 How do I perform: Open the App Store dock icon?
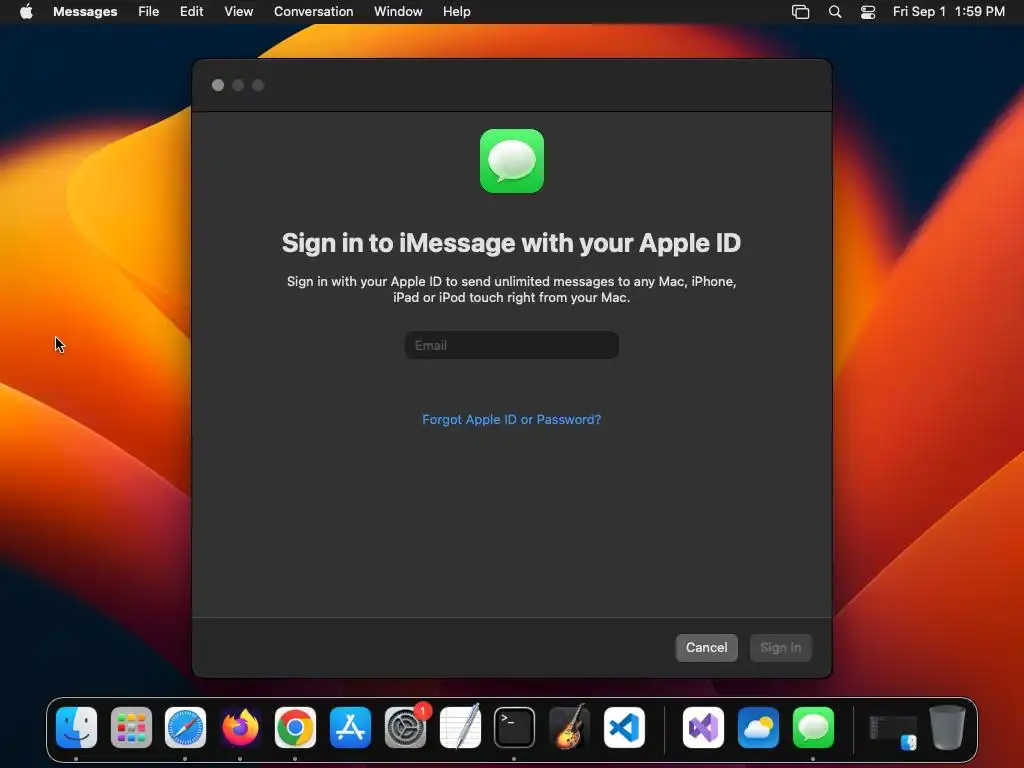click(350, 727)
